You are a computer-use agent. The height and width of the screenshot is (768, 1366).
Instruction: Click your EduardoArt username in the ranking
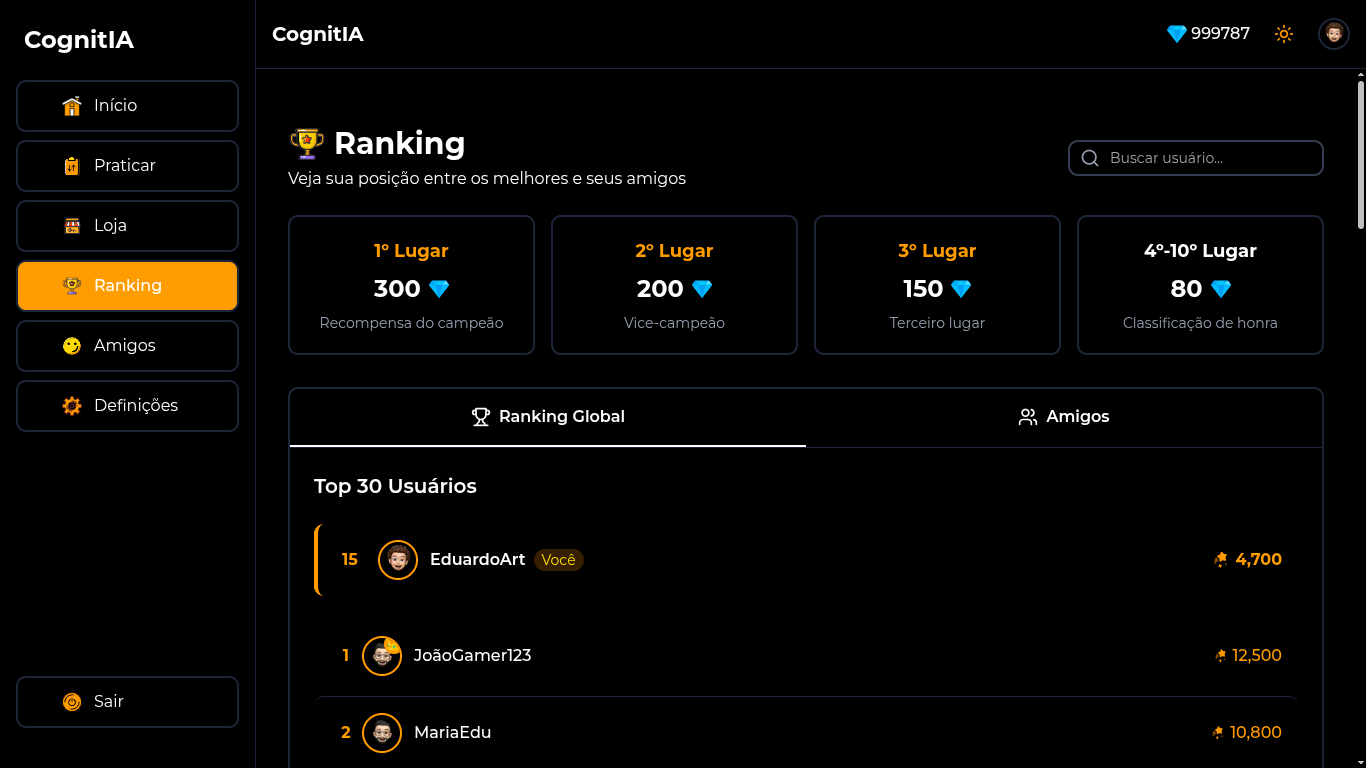pos(477,559)
